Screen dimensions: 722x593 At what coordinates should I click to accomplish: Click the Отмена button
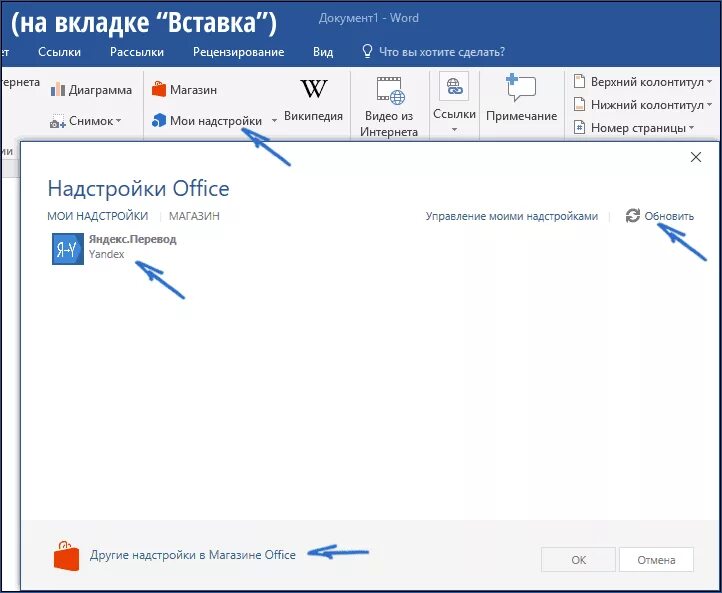click(656, 560)
